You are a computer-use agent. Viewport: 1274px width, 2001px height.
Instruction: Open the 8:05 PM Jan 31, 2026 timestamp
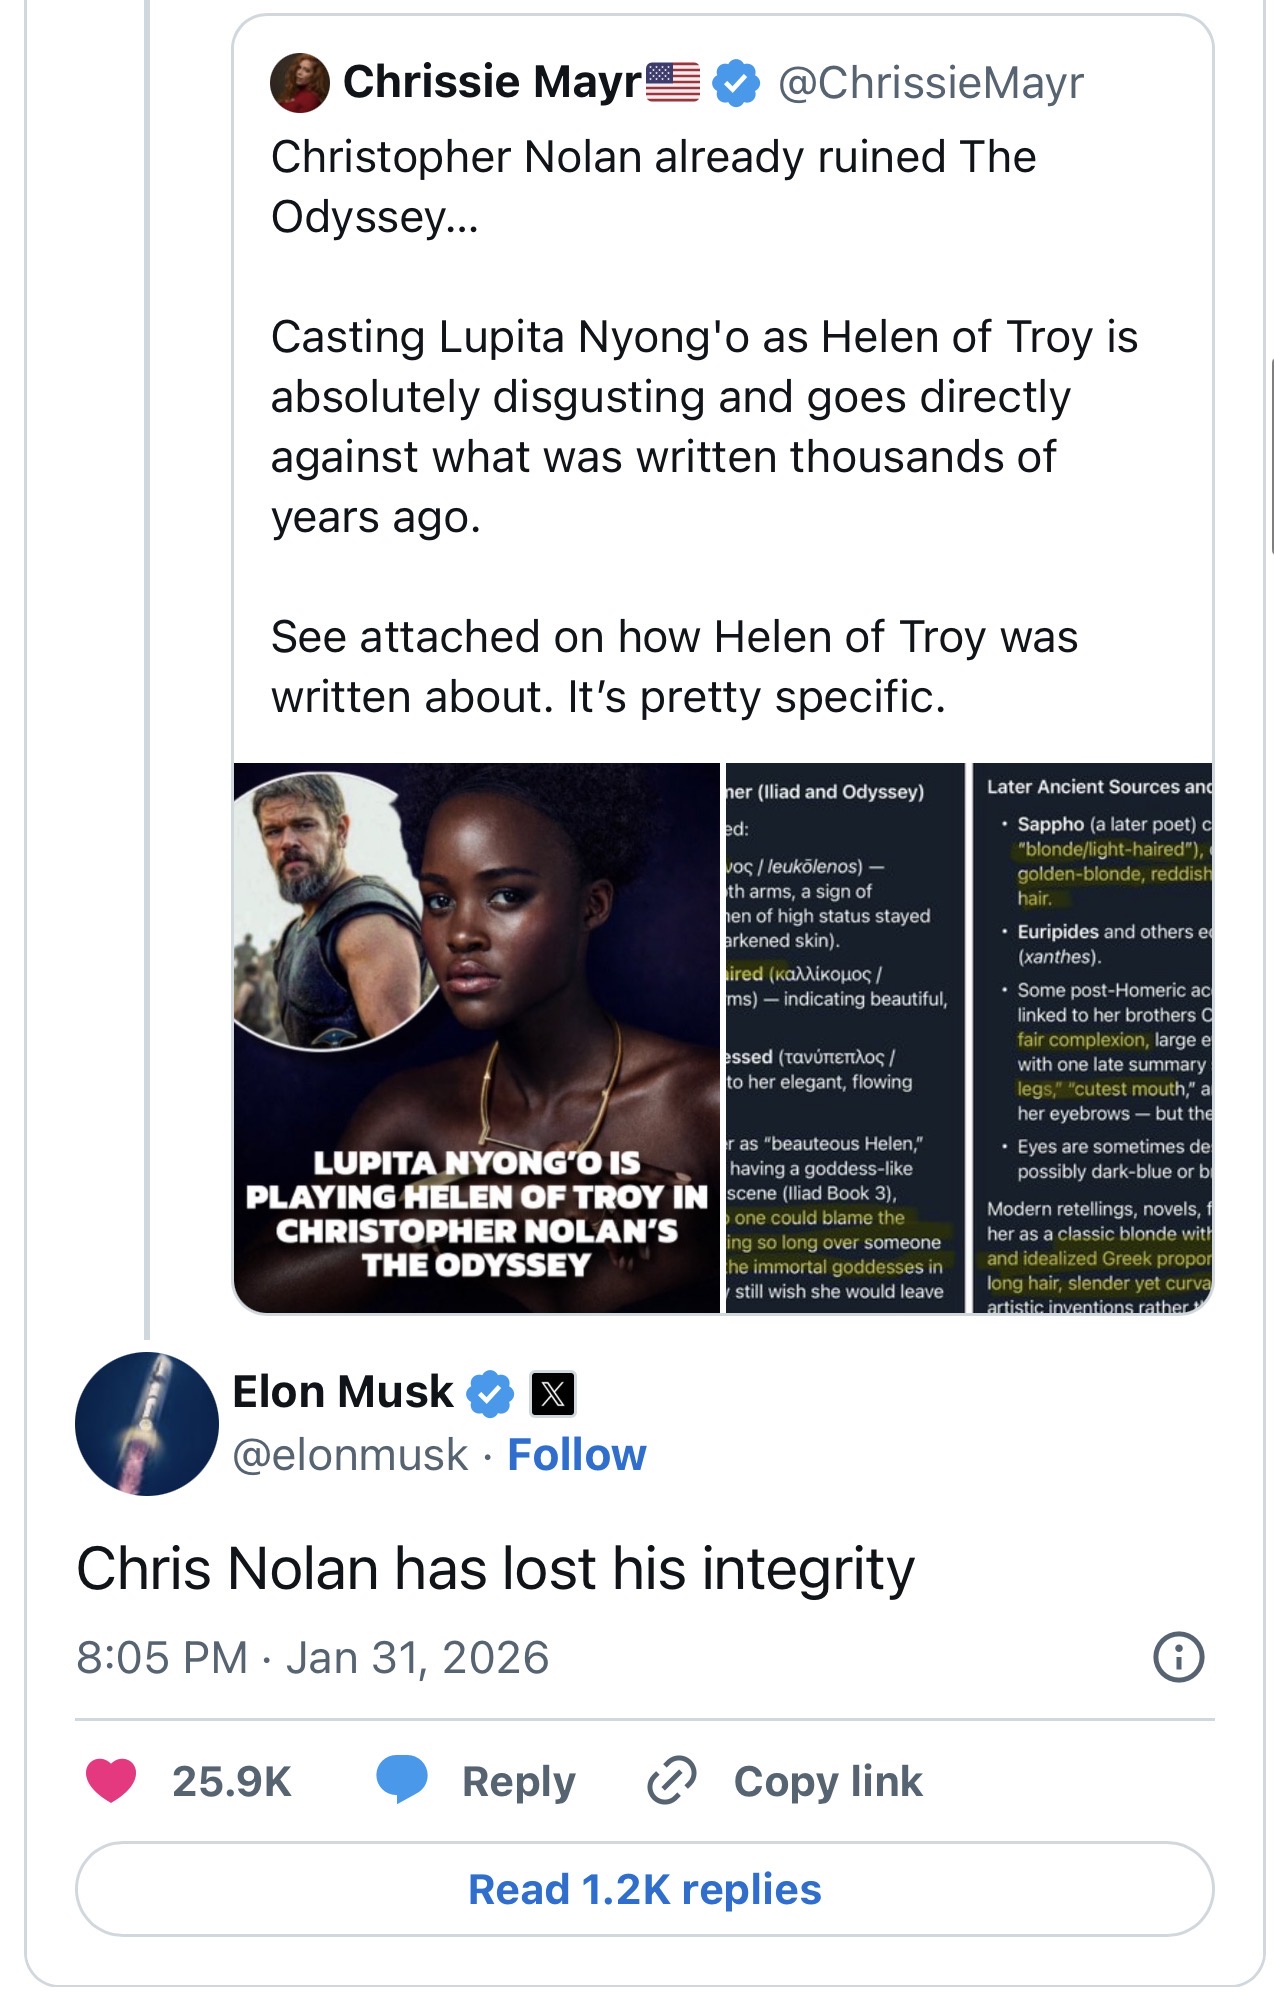313,1657
